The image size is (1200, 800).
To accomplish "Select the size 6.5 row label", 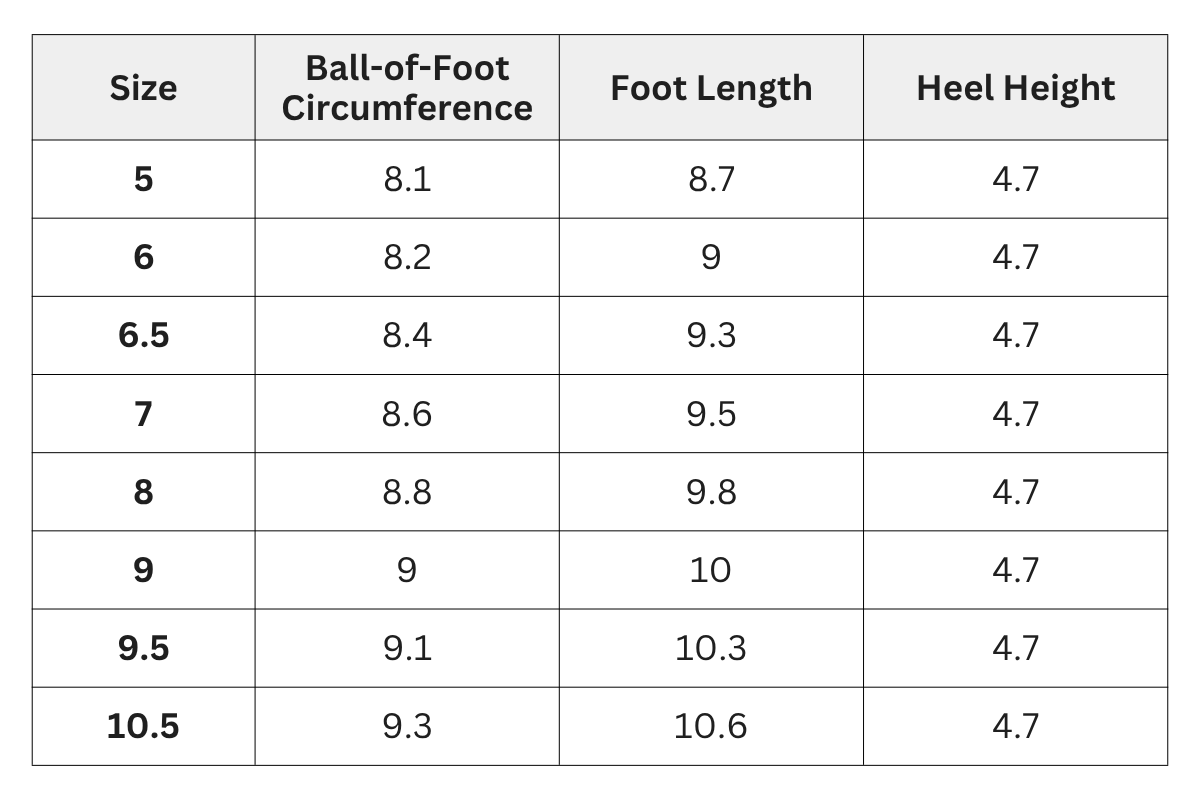I will (143, 336).
